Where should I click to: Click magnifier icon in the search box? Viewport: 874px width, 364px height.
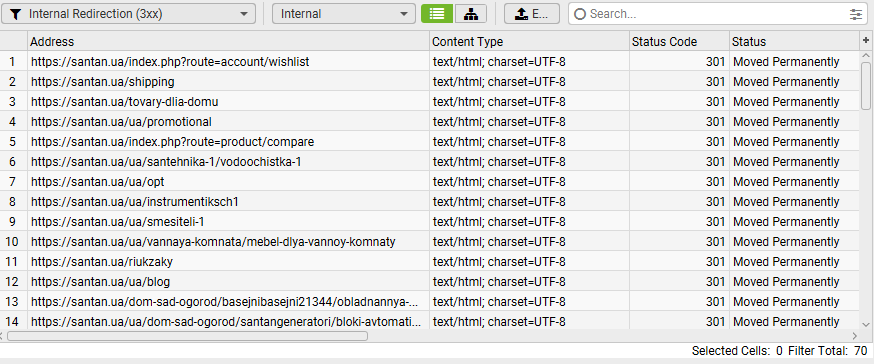[x=580, y=14]
